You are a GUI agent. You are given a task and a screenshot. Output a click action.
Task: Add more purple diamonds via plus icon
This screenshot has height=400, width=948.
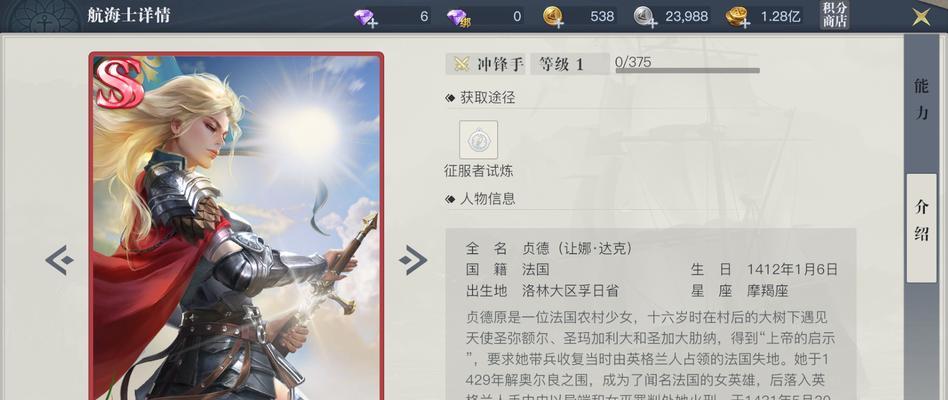[x=373, y=24]
